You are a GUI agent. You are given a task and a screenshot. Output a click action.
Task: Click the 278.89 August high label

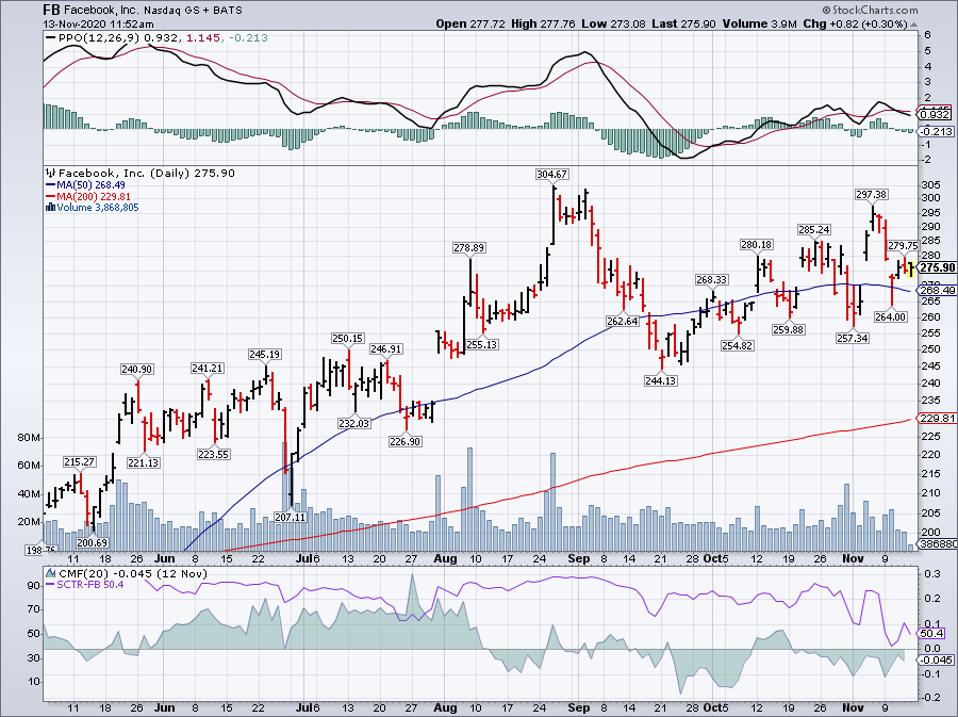click(x=469, y=247)
